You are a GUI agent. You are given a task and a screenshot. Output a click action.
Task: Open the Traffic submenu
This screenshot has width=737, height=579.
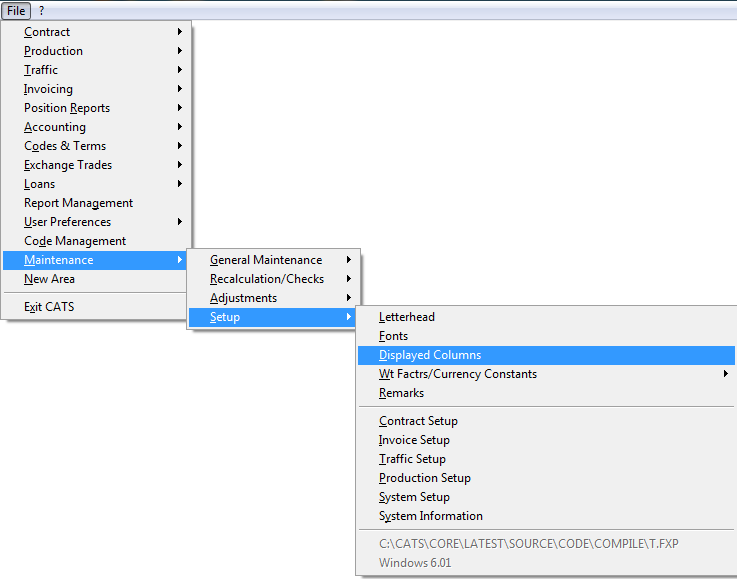pos(95,70)
